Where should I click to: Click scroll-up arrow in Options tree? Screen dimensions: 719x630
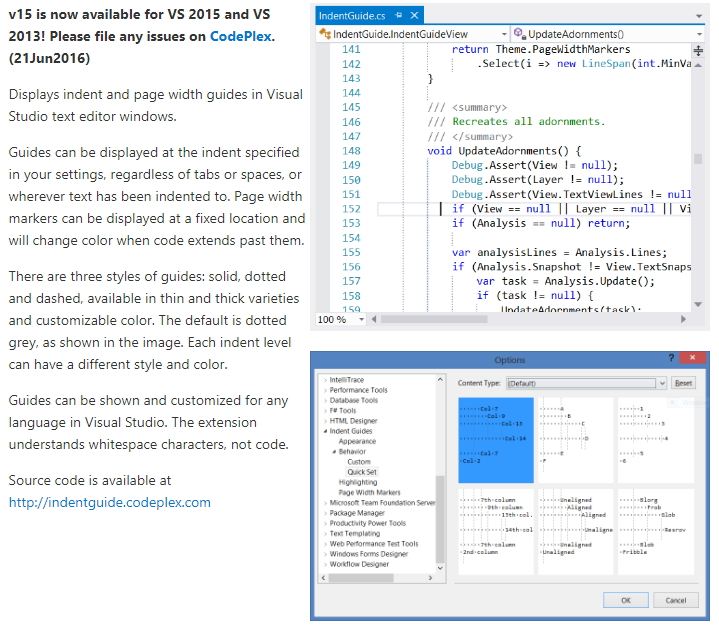pos(440,381)
